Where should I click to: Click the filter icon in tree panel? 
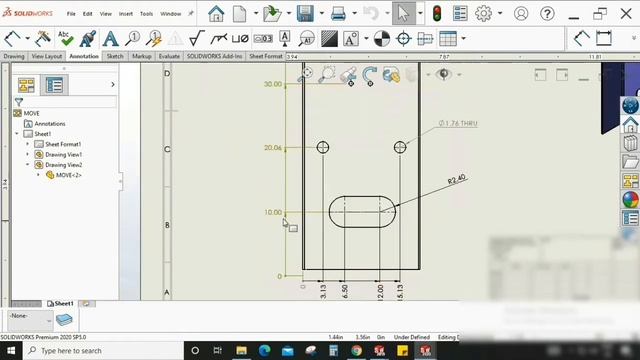coord(19,102)
